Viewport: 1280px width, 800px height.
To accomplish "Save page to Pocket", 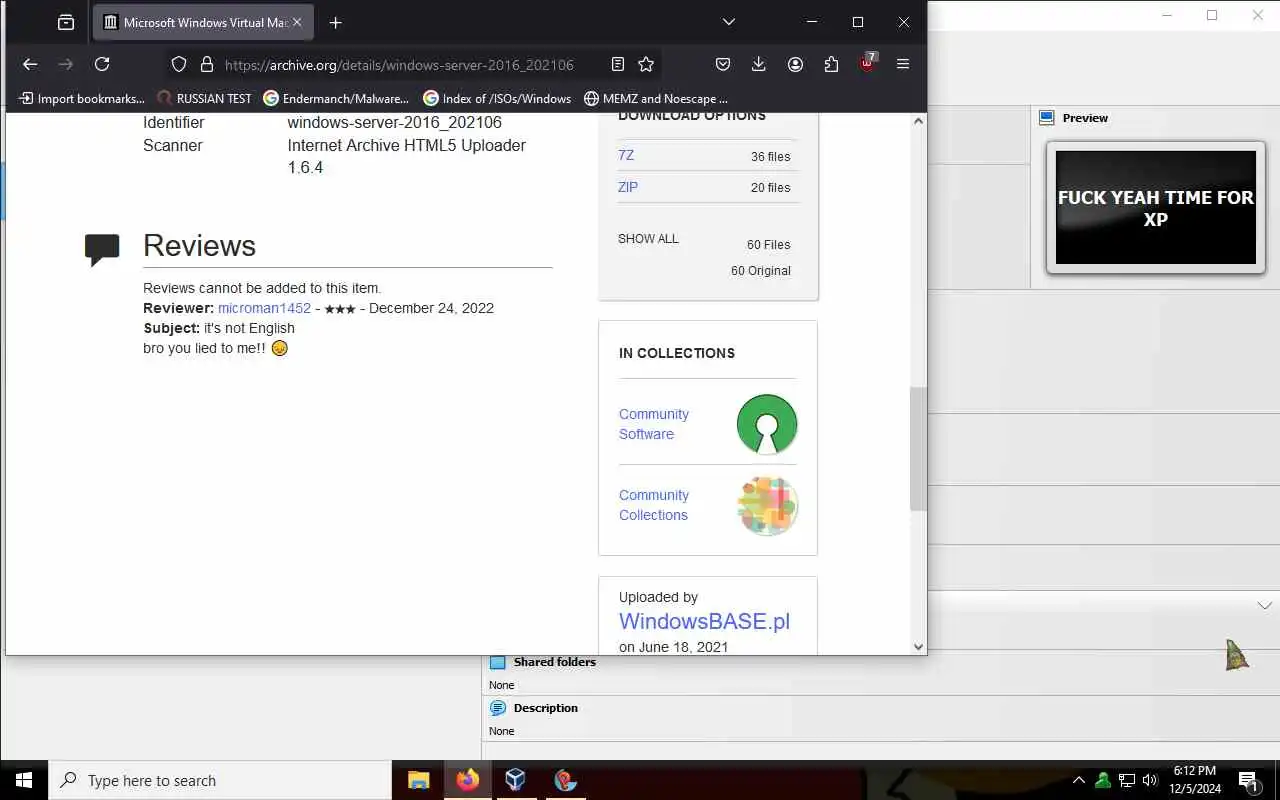I will click(x=723, y=64).
